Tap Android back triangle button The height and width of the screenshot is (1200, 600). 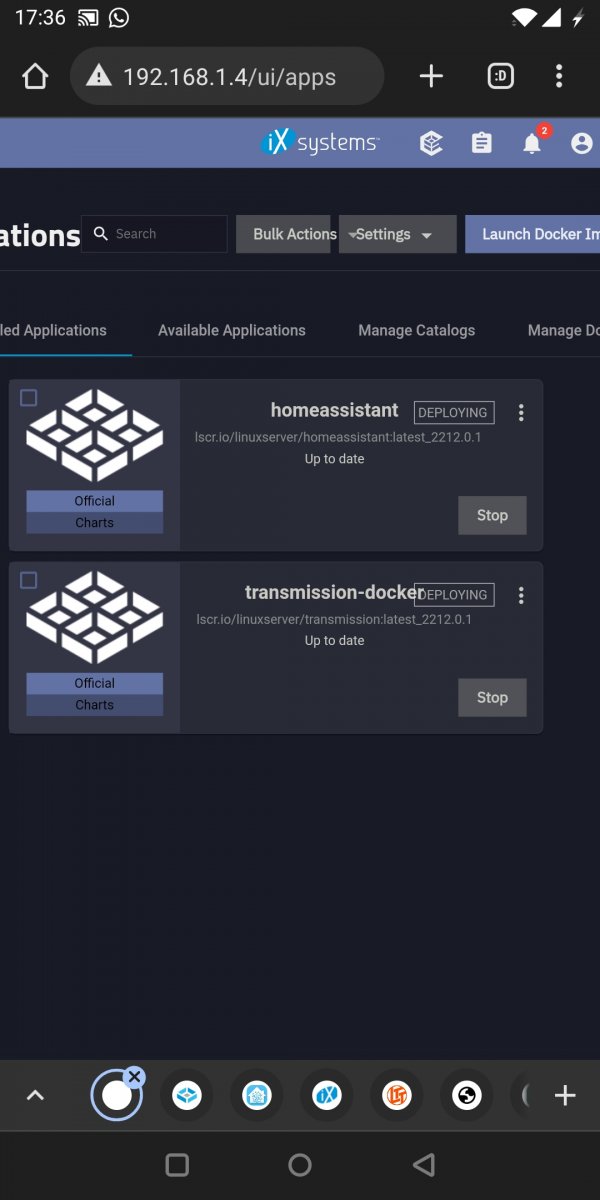click(x=424, y=1165)
